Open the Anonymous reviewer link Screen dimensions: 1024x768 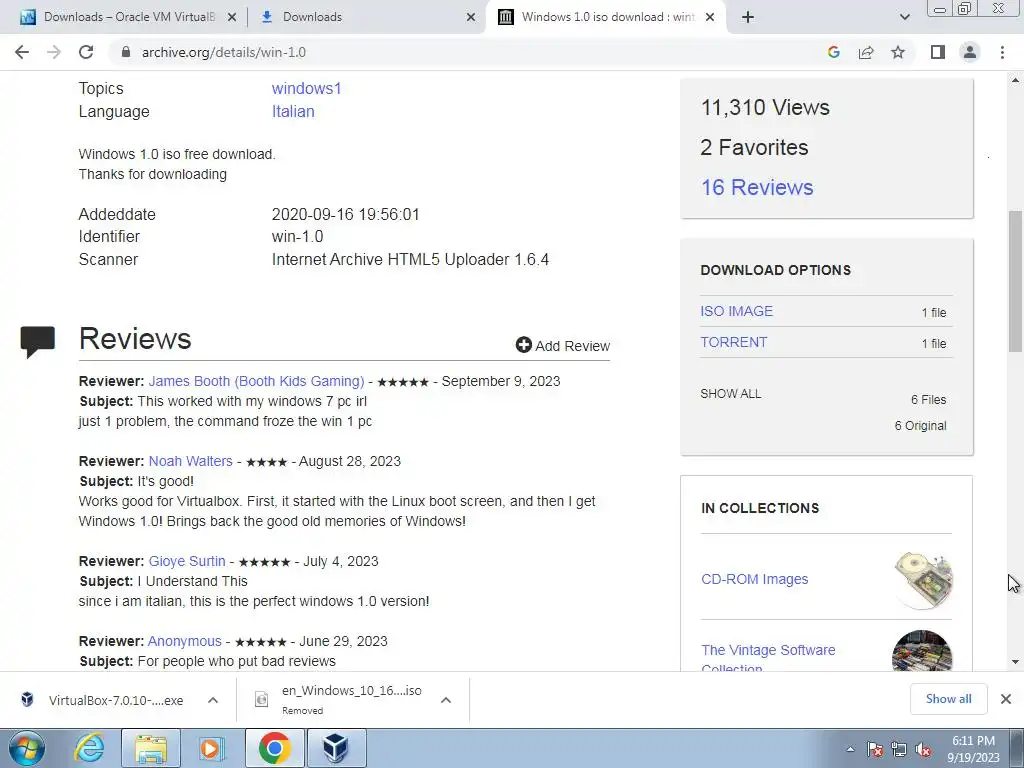(x=184, y=641)
